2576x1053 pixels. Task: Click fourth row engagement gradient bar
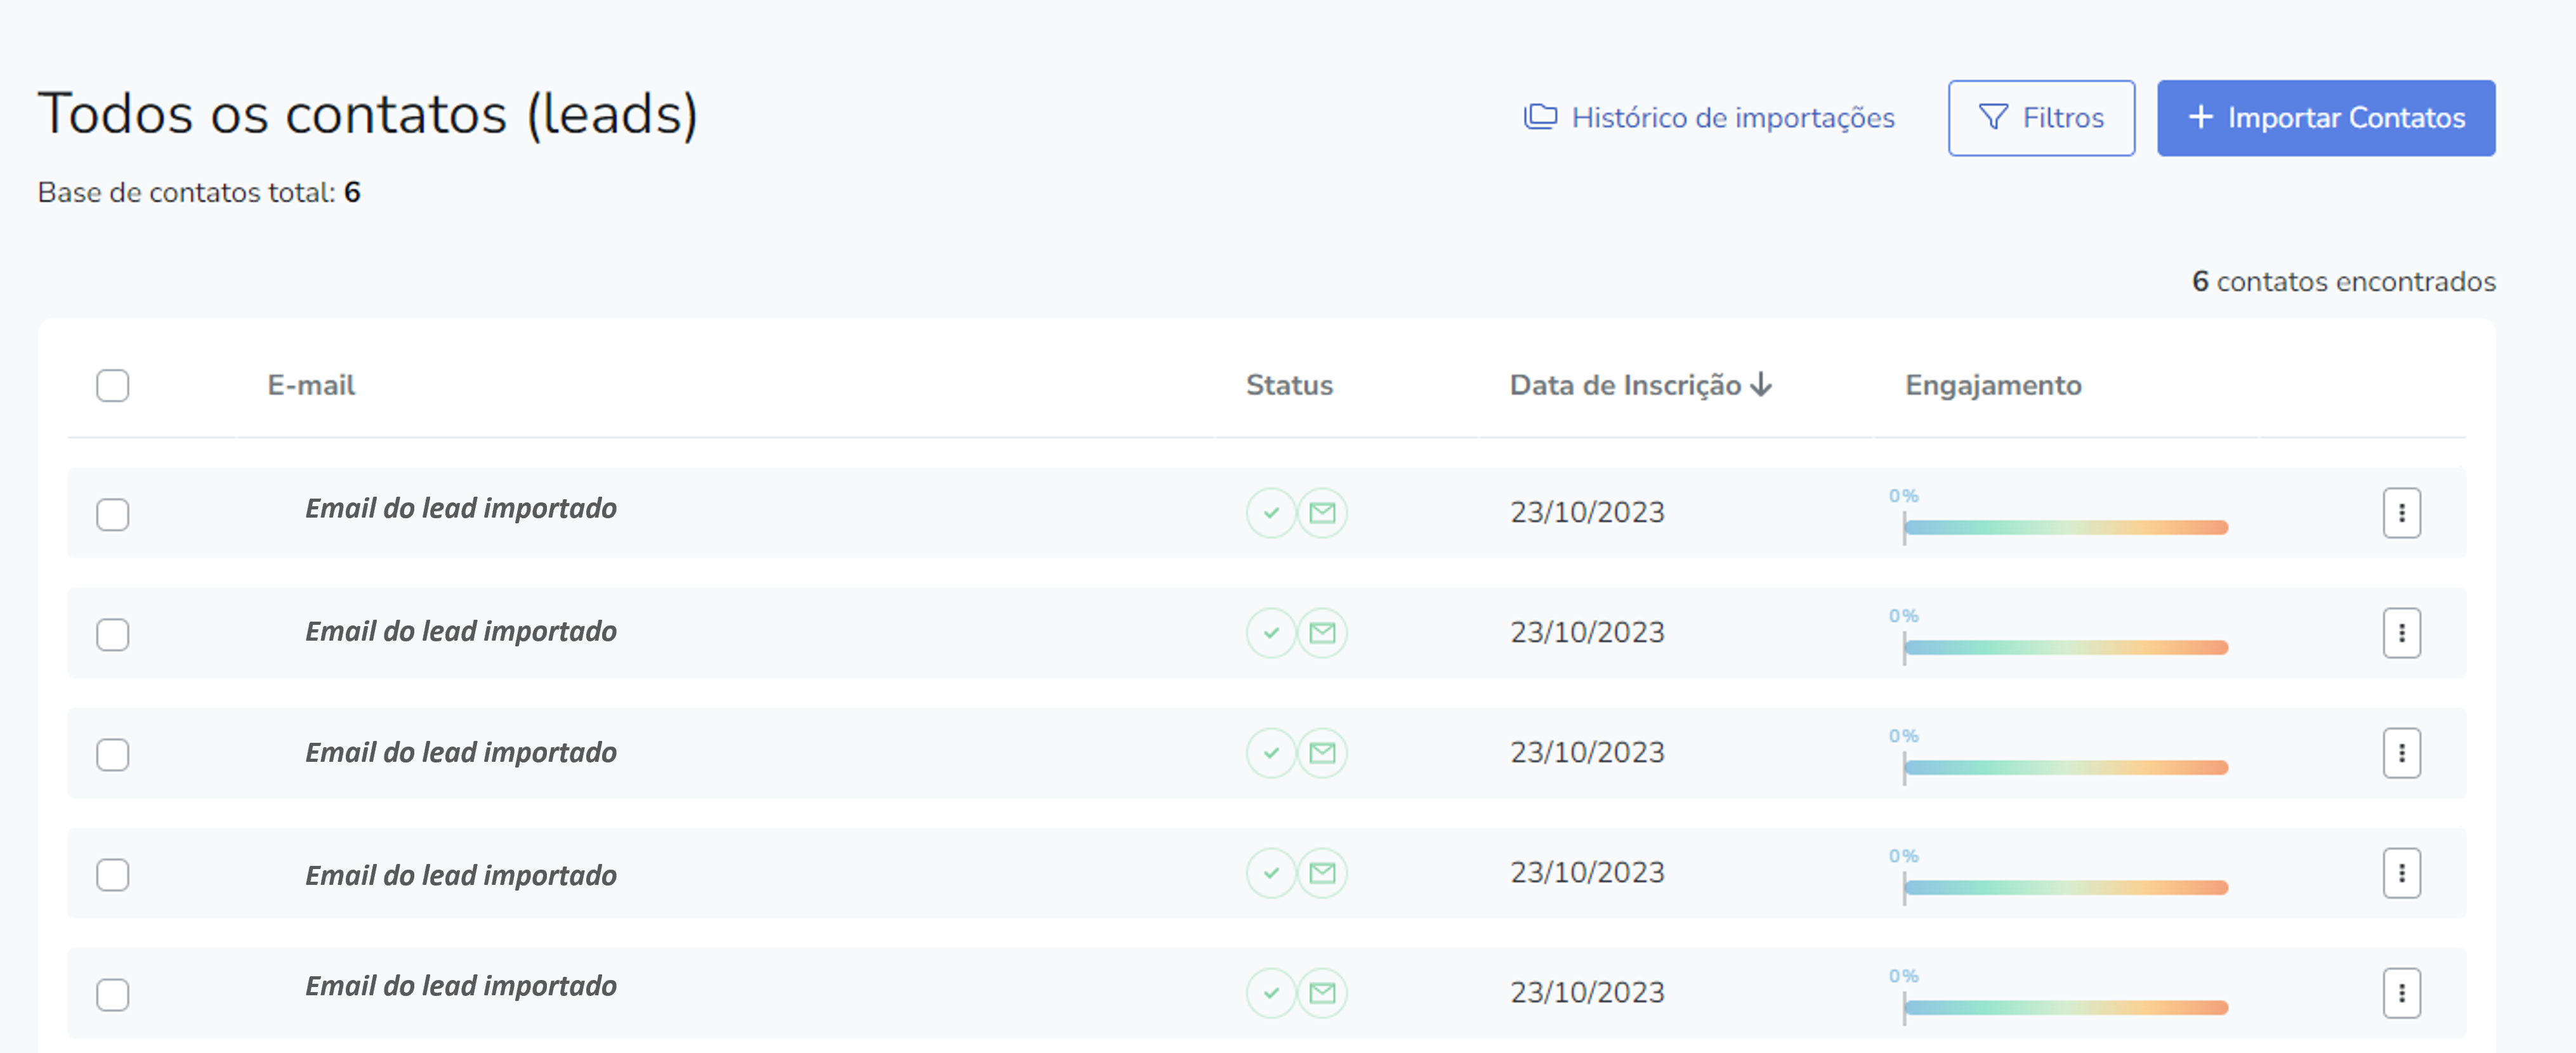pyautogui.click(x=2066, y=888)
